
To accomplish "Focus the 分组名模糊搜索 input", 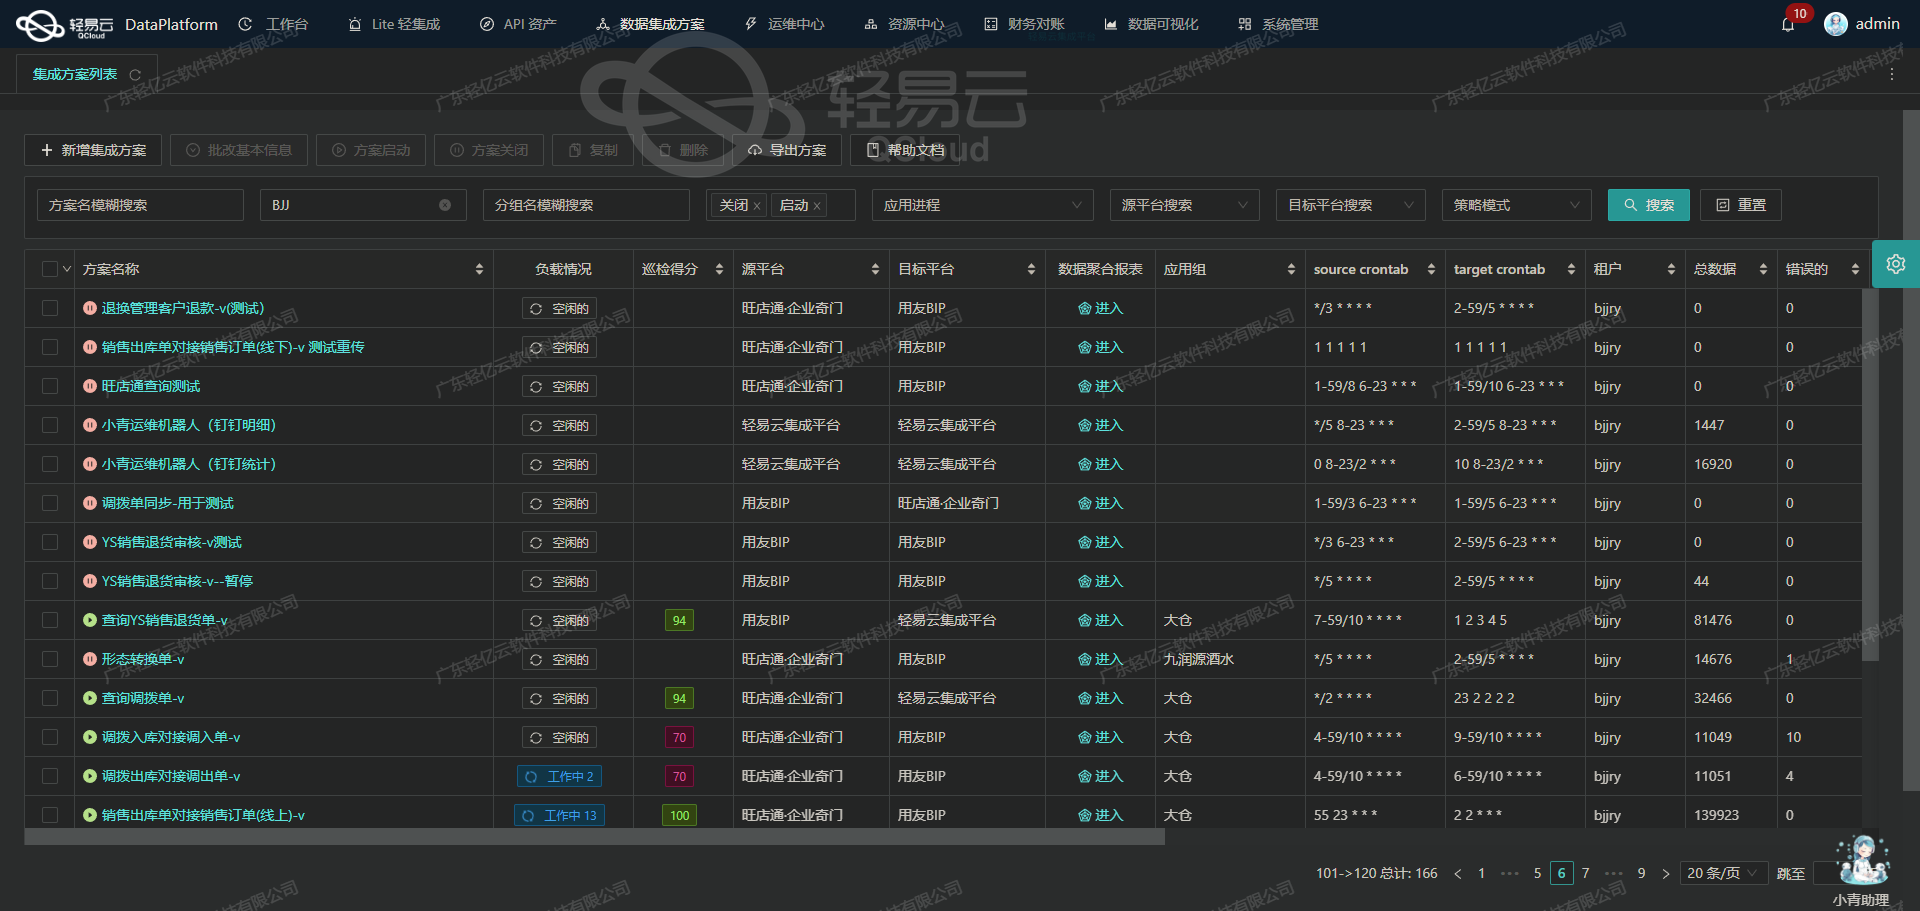I will [x=586, y=205].
